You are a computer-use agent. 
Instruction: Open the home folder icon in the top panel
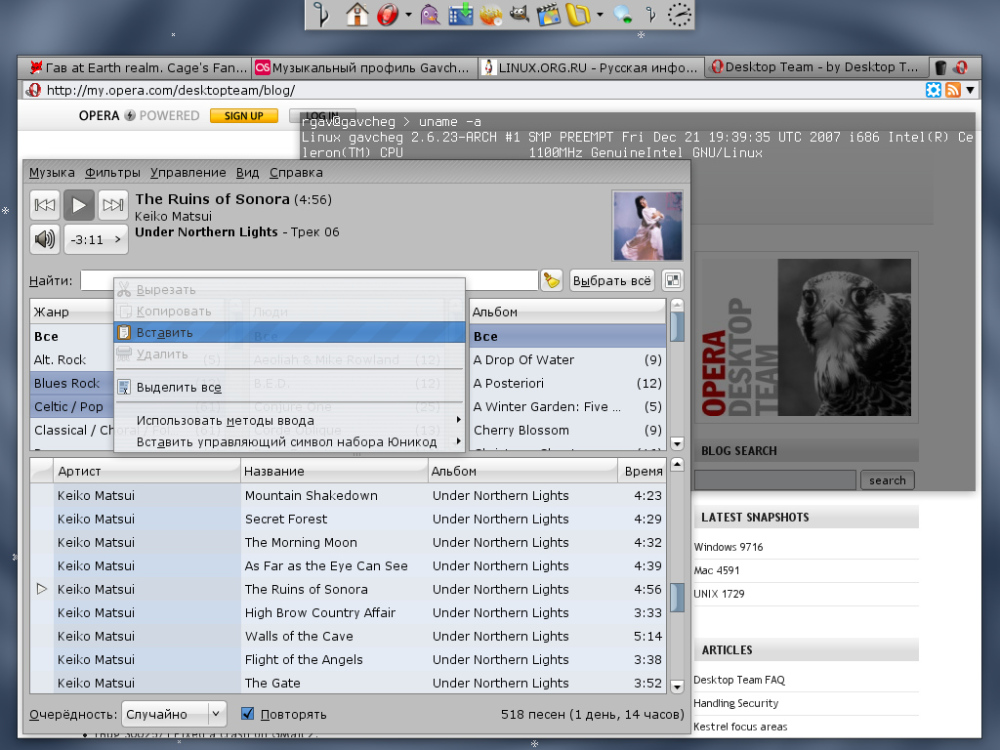coord(357,14)
